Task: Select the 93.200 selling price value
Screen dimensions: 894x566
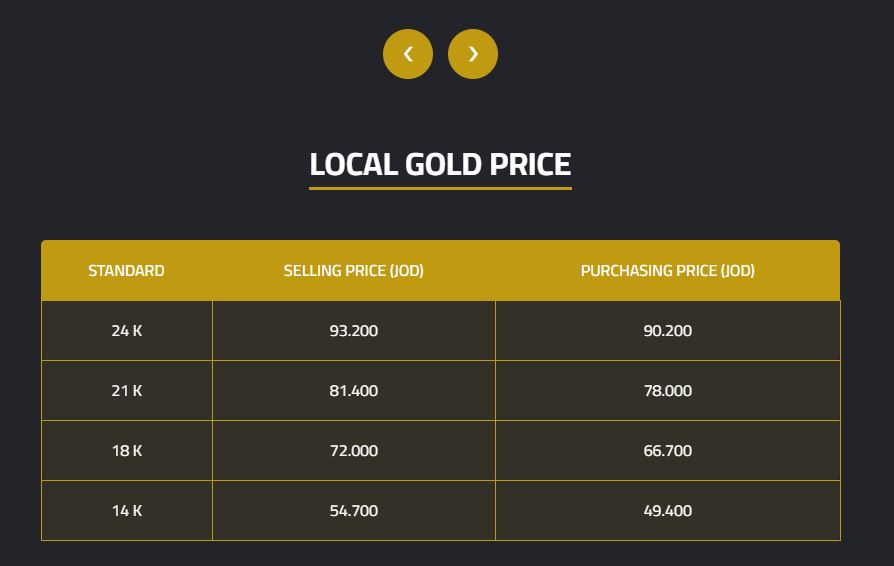Action: [x=353, y=331]
